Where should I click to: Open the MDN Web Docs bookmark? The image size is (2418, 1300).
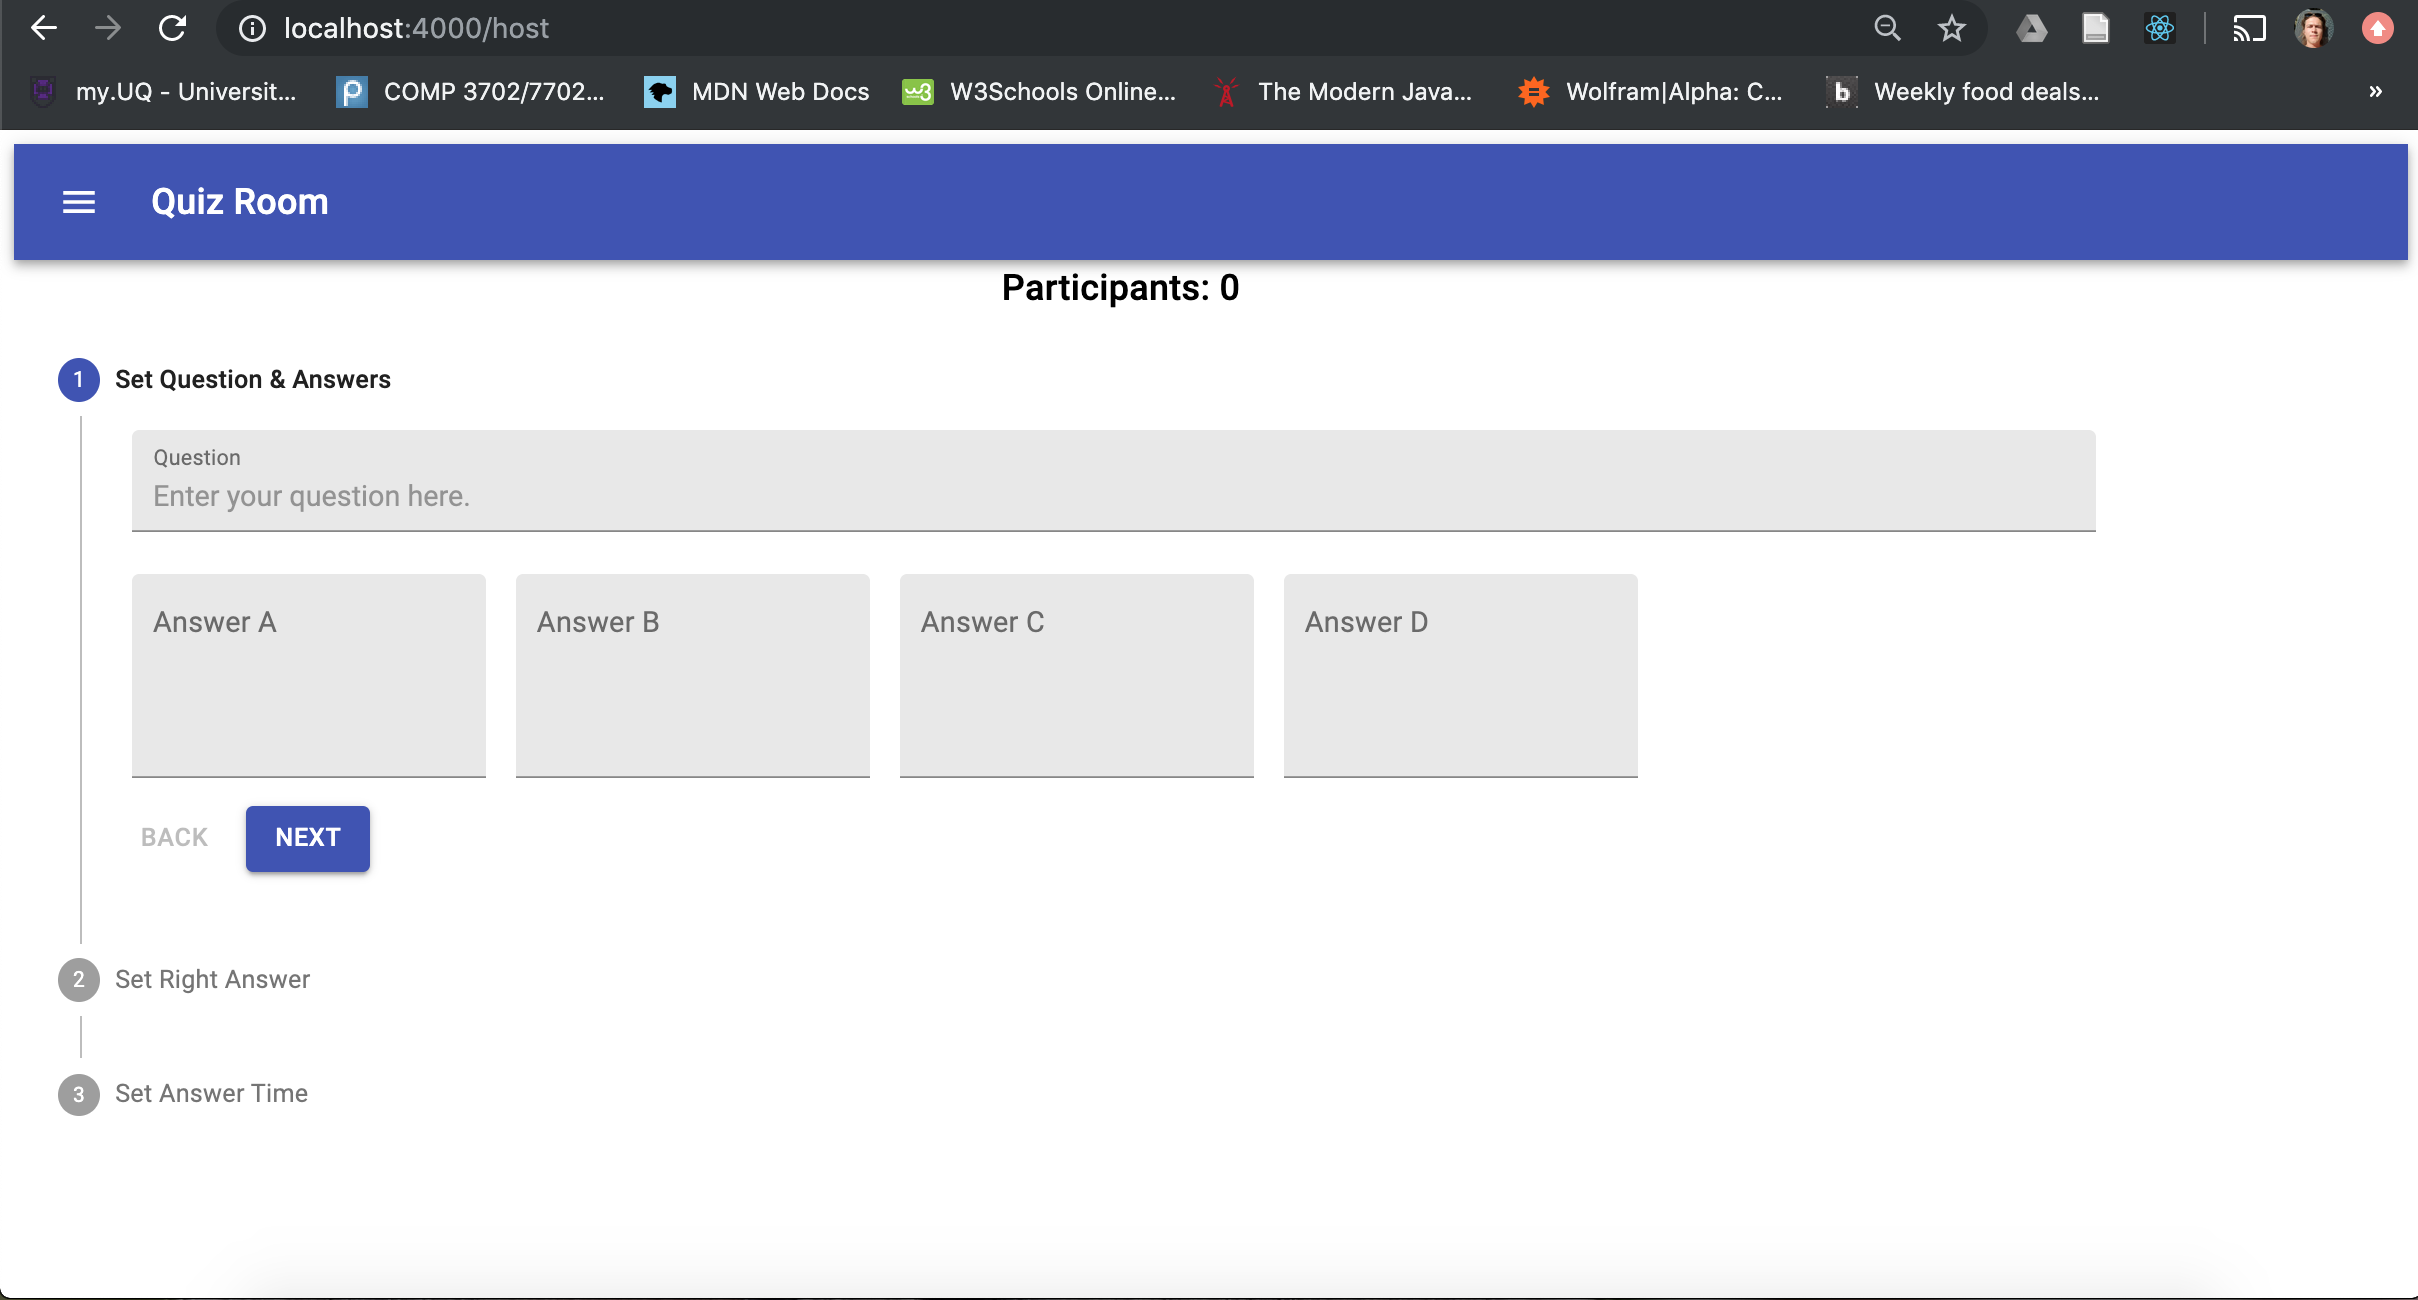pyautogui.click(x=756, y=92)
